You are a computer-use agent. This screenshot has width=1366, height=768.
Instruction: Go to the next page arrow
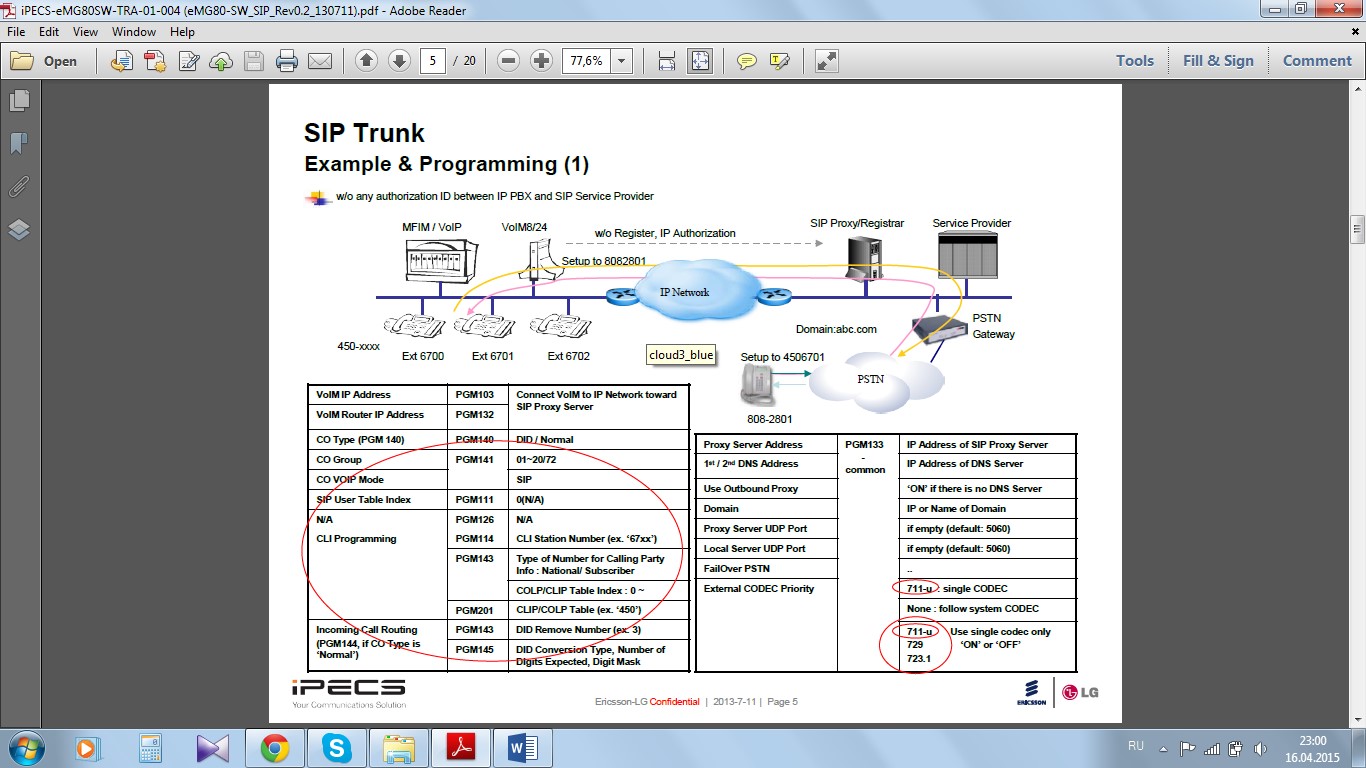tap(399, 61)
